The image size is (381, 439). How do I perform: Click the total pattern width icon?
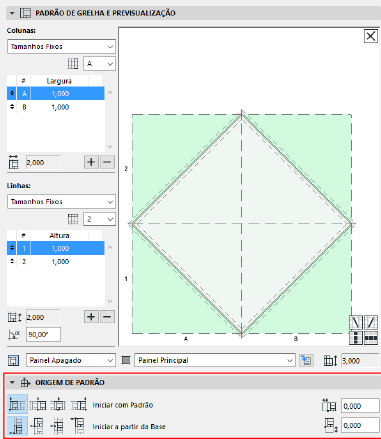click(13, 162)
